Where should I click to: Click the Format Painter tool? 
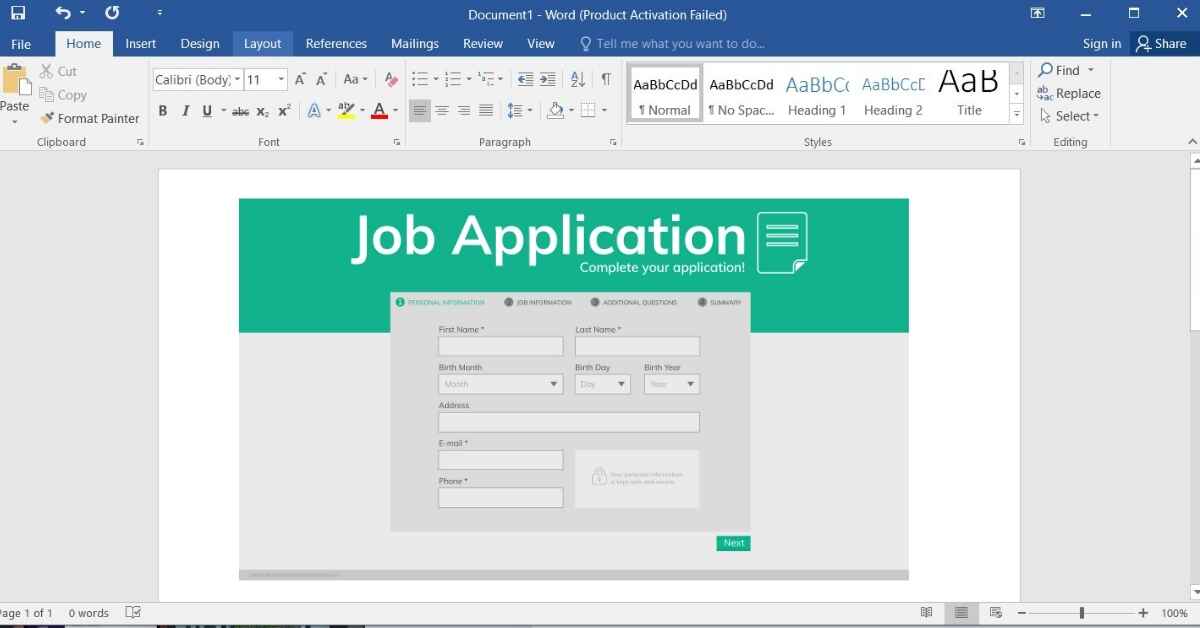pyautogui.click(x=88, y=118)
